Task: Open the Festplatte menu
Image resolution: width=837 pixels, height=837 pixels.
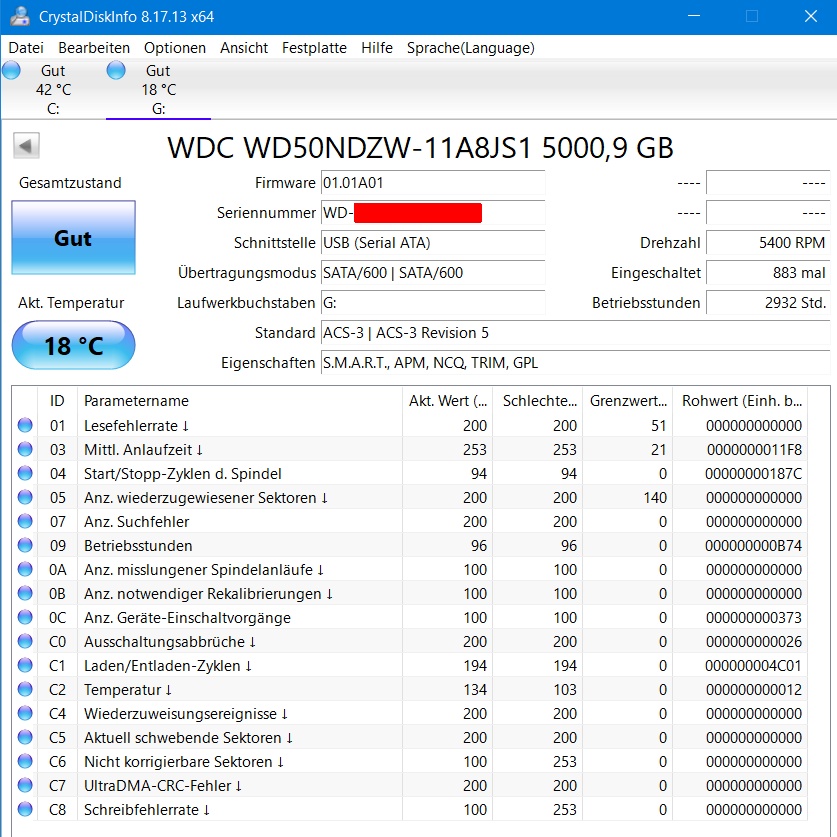Action: [314, 48]
